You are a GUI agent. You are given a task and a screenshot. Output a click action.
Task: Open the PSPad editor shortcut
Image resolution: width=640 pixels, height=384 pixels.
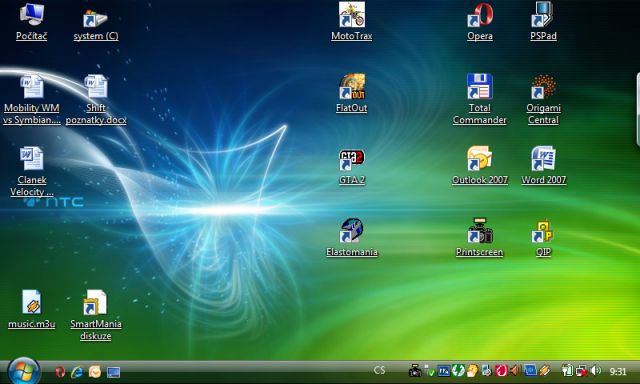click(x=543, y=21)
